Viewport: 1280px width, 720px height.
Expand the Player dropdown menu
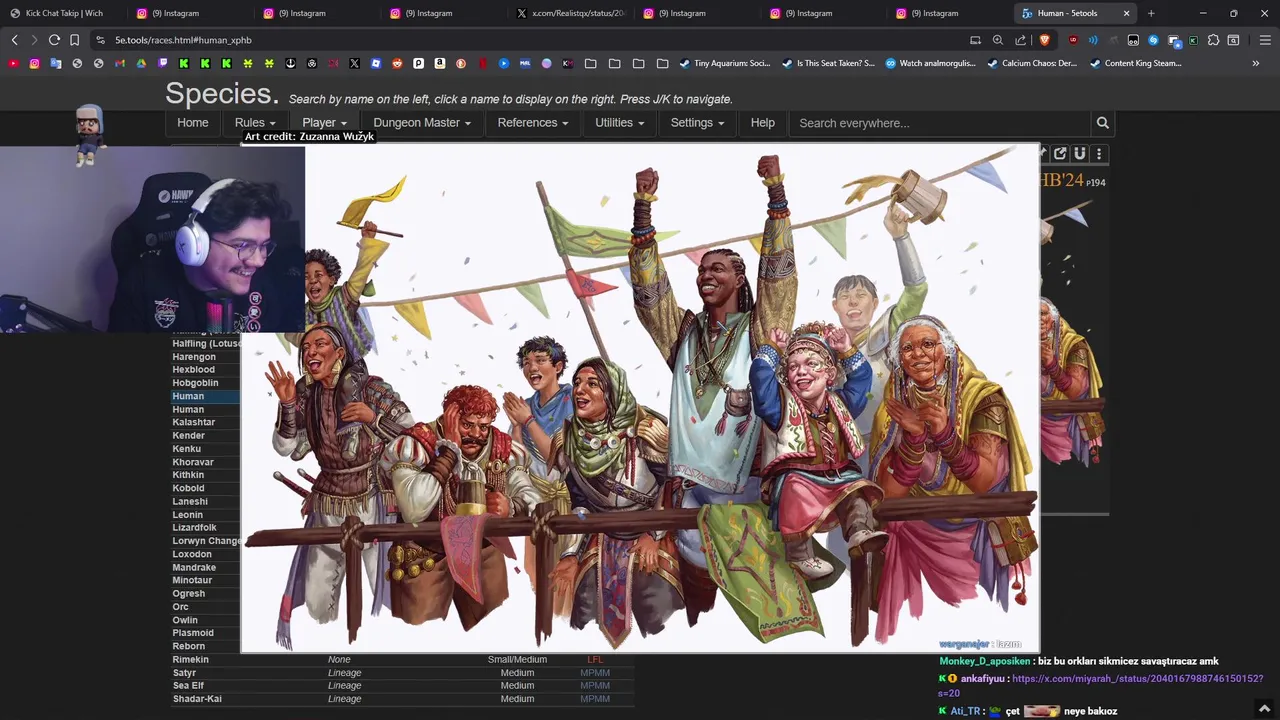tap(324, 123)
